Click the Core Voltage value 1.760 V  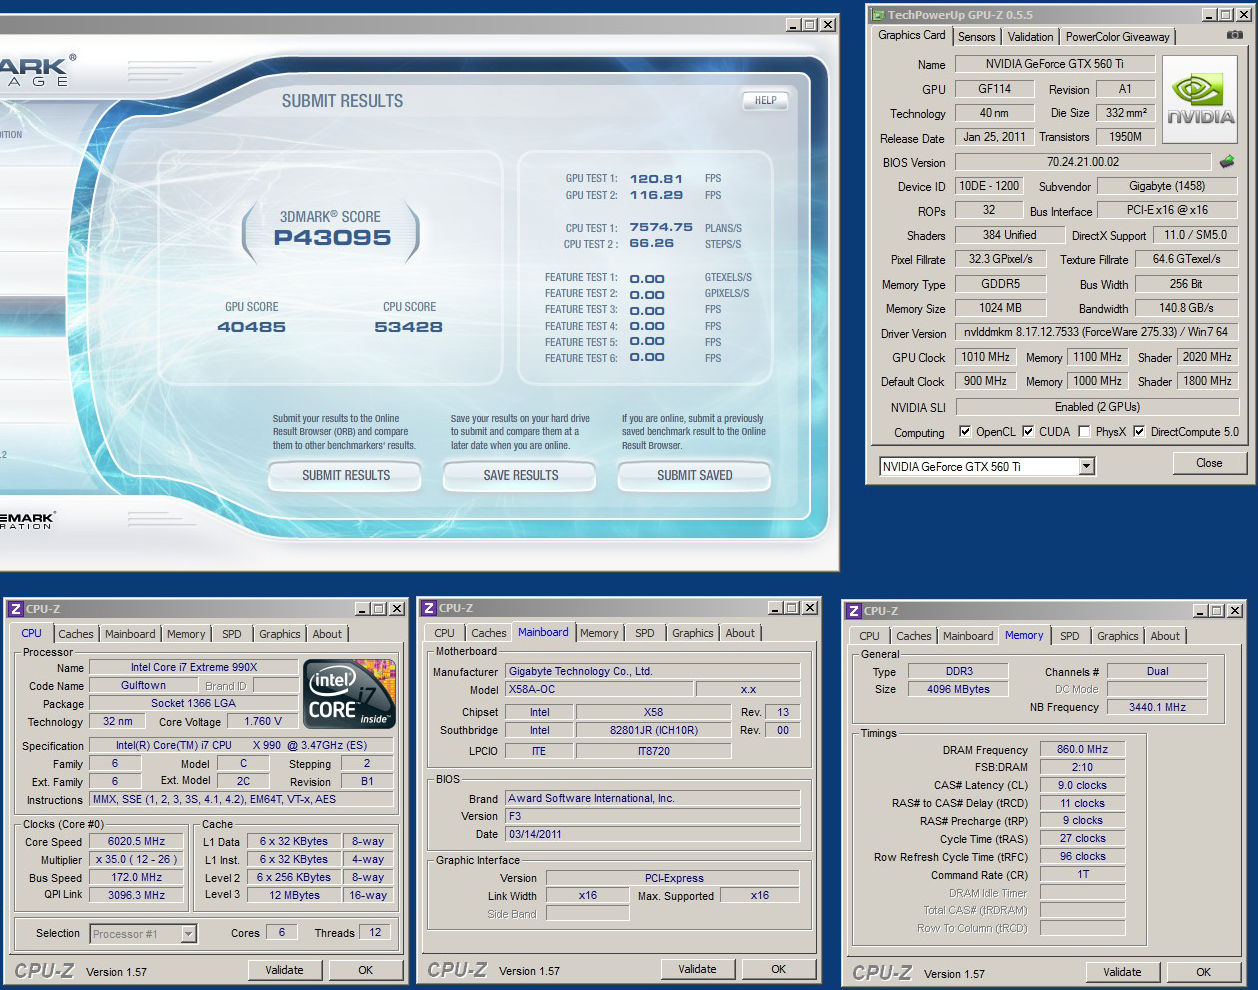pos(263,721)
